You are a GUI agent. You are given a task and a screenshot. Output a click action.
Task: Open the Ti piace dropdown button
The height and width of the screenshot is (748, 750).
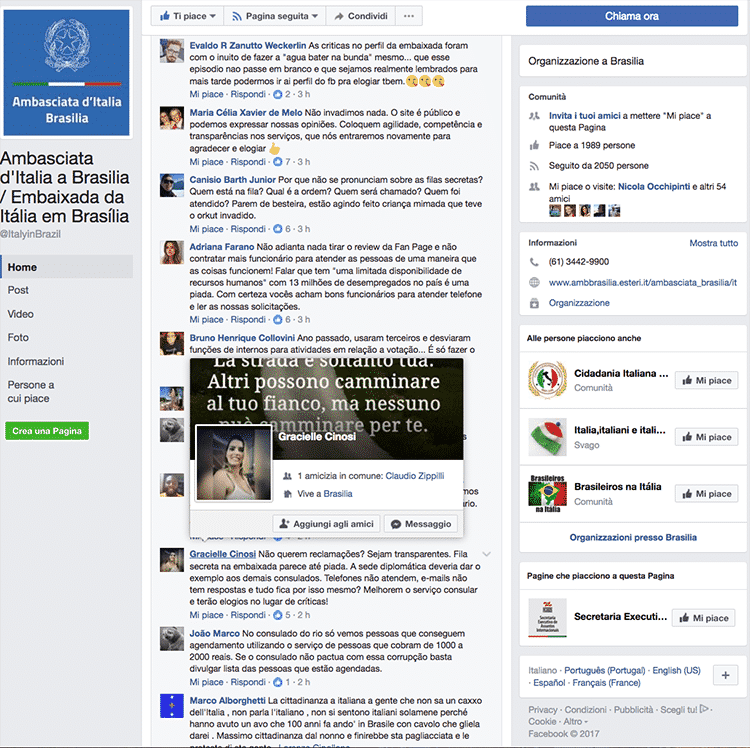click(188, 16)
